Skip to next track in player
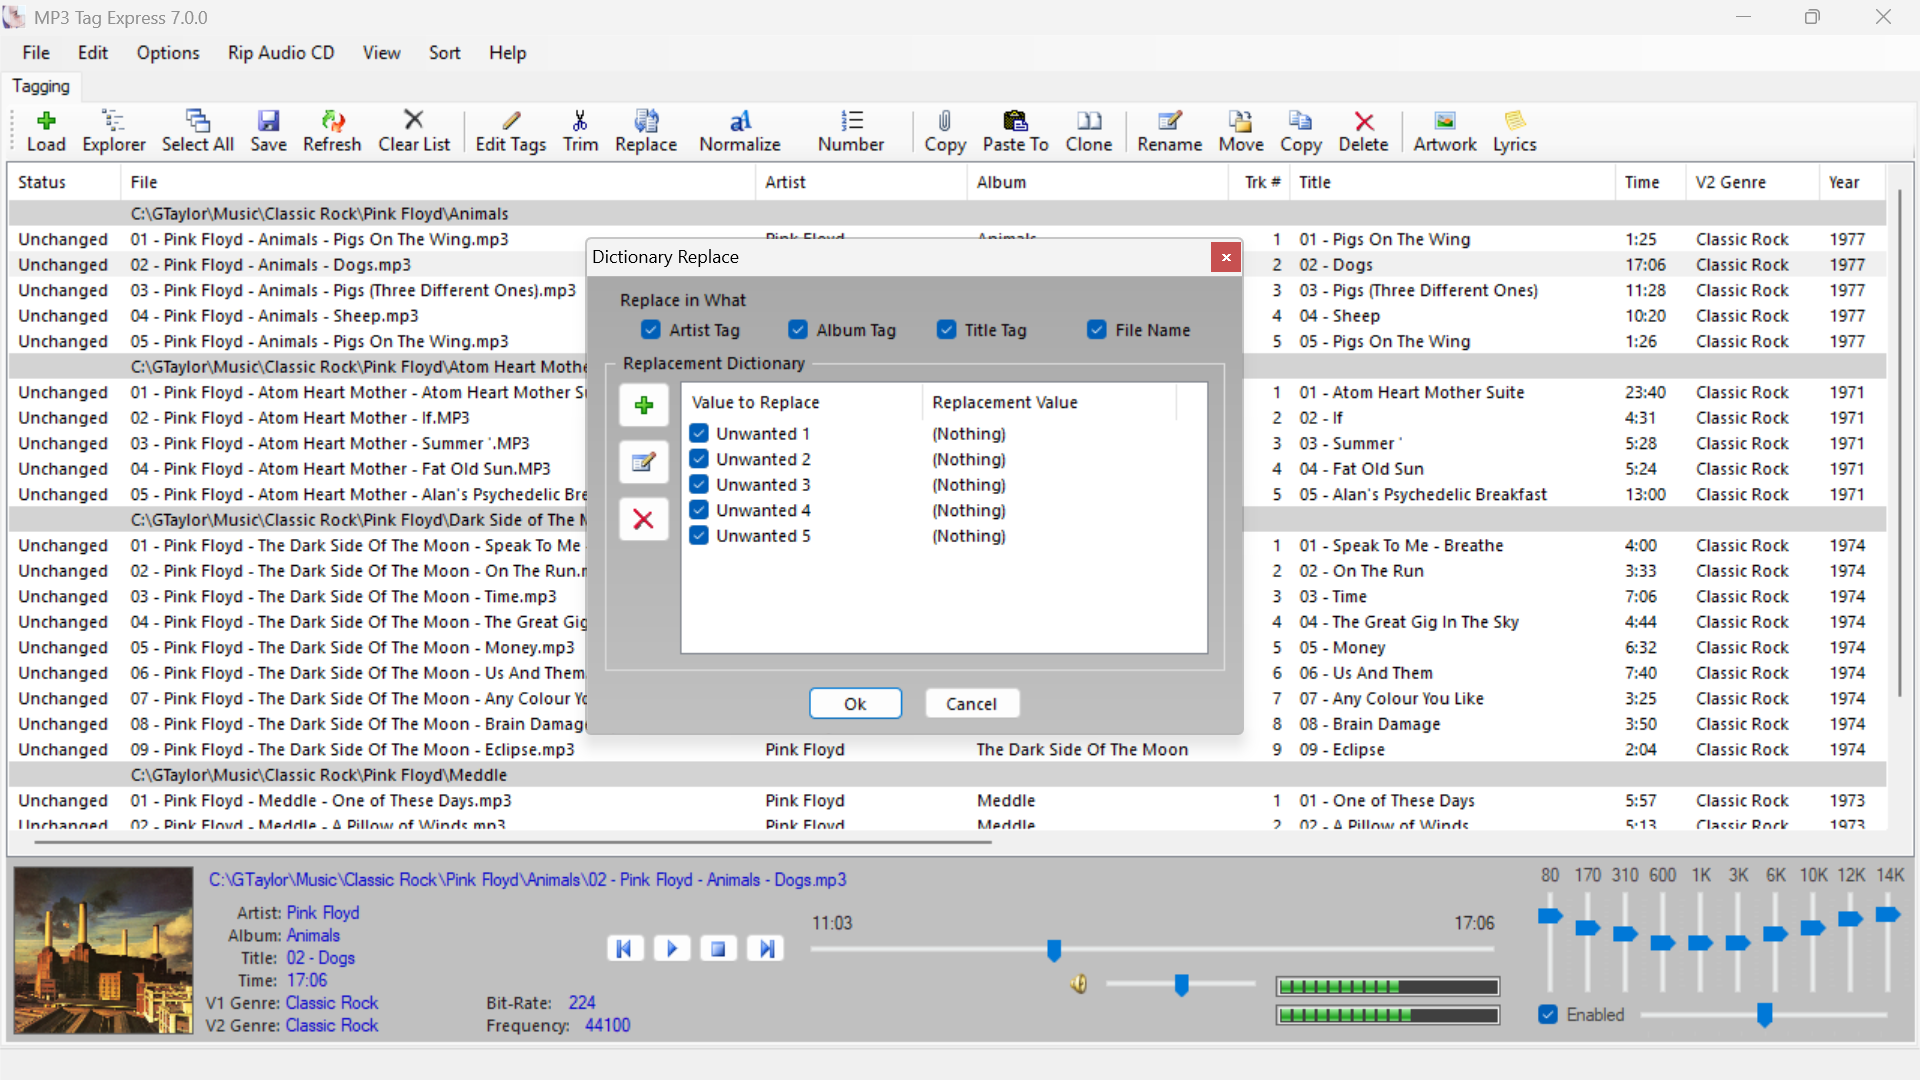Screen dimensions: 1920x1080 coord(766,948)
